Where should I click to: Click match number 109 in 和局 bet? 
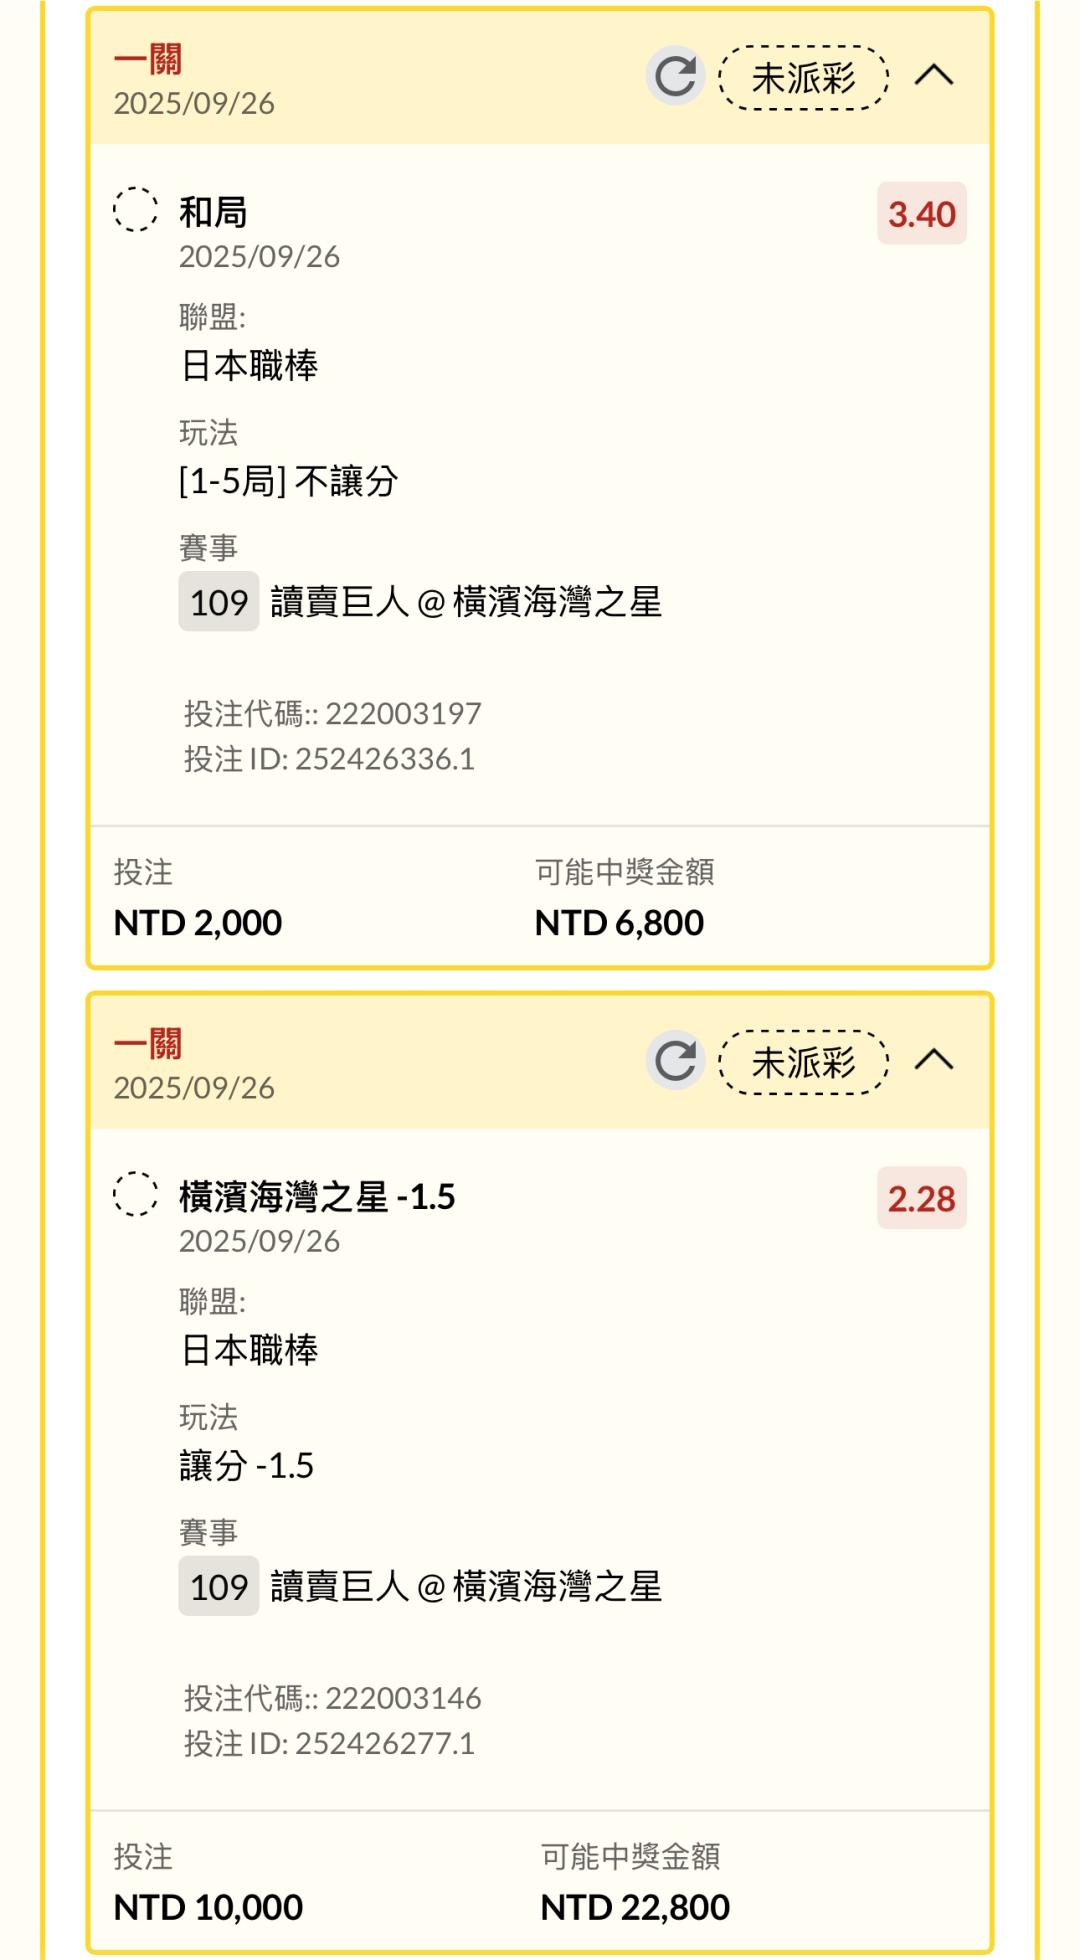(218, 602)
